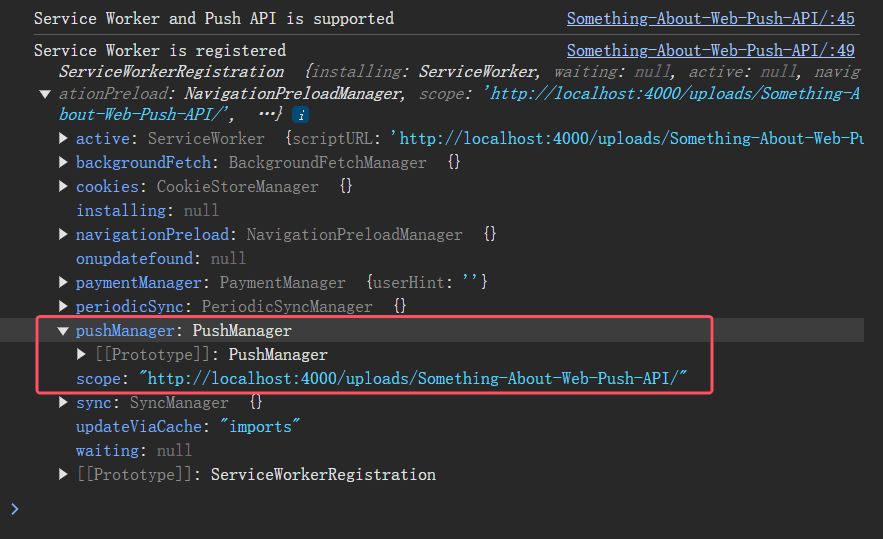The width and height of the screenshot is (883, 539).
Task: Expand the ServiceWorkerRegistration prototype entry
Action: pos(63,474)
